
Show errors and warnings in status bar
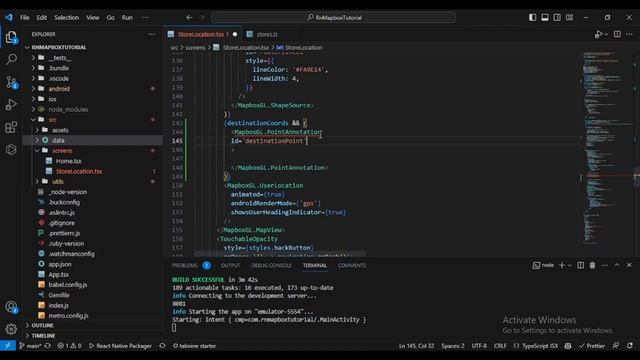point(69,346)
